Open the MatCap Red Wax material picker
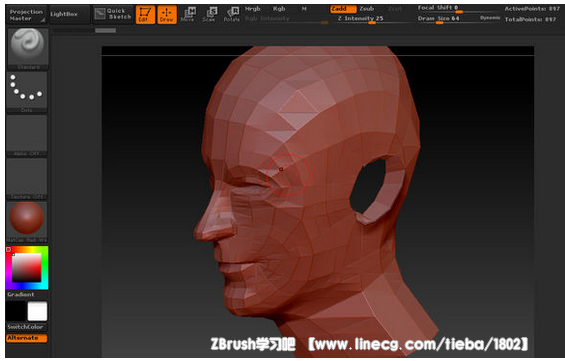565x361 pixels. tap(27, 222)
